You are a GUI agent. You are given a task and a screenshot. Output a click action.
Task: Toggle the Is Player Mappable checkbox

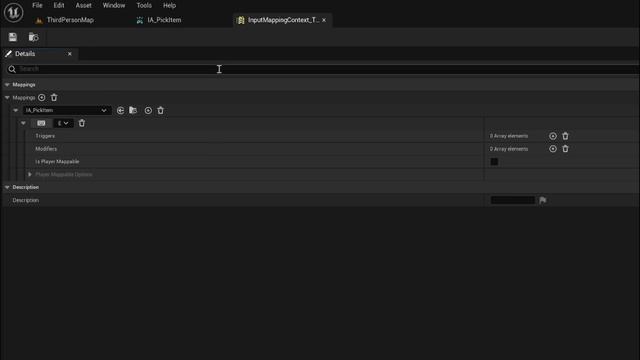pyautogui.click(x=494, y=162)
